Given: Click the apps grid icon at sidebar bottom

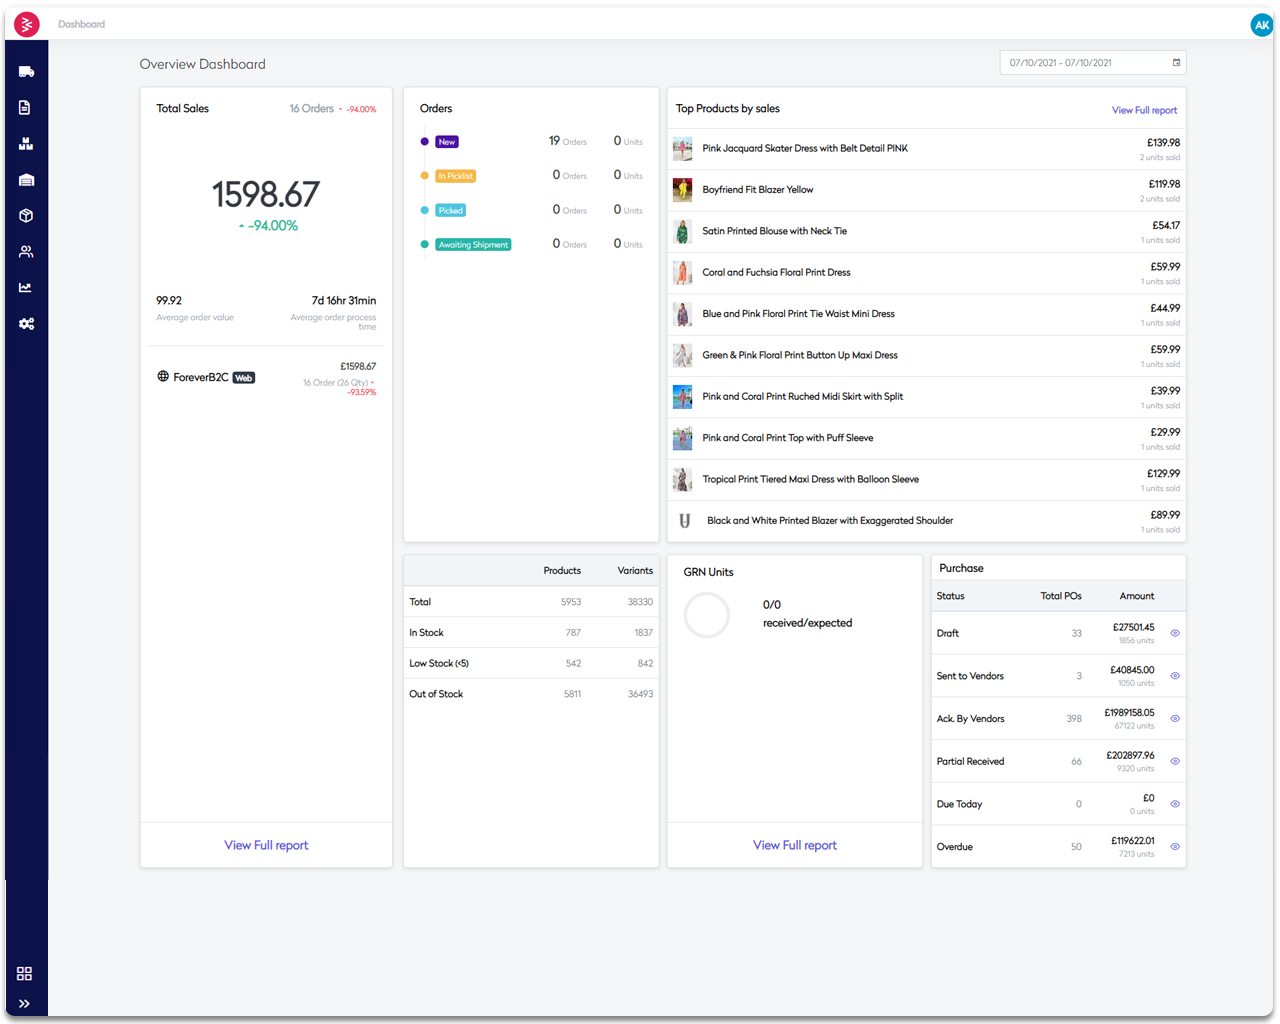Looking at the screenshot, I should coord(24,973).
